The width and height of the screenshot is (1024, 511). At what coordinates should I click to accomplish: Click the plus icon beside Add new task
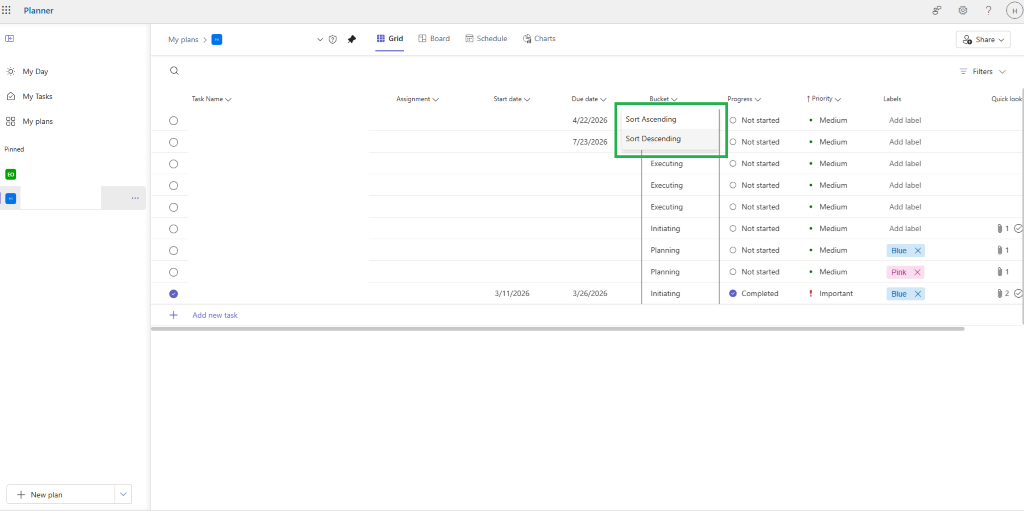tap(174, 315)
